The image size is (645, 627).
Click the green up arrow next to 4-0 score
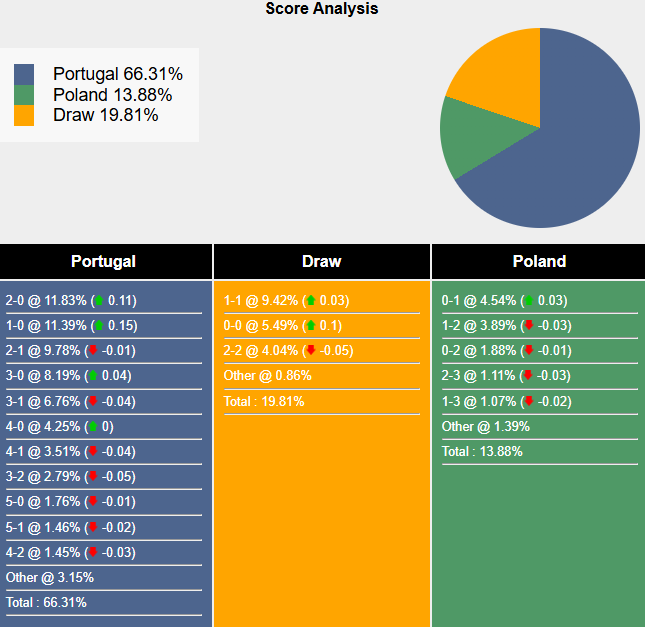[x=93, y=426]
